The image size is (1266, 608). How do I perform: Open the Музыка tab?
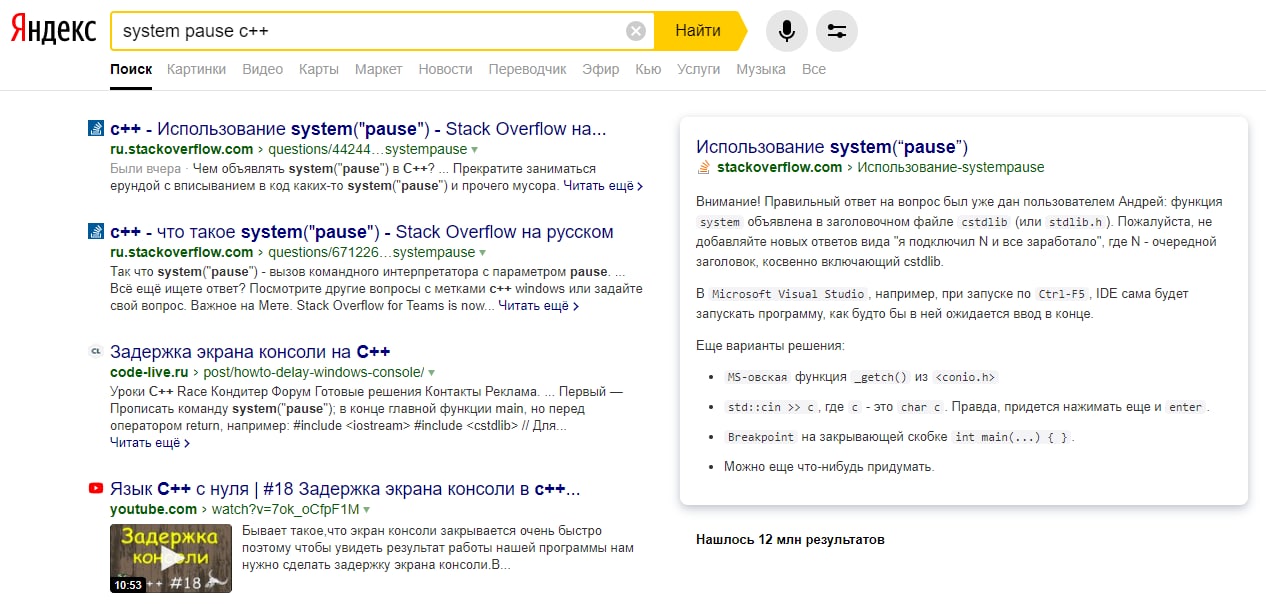click(761, 69)
